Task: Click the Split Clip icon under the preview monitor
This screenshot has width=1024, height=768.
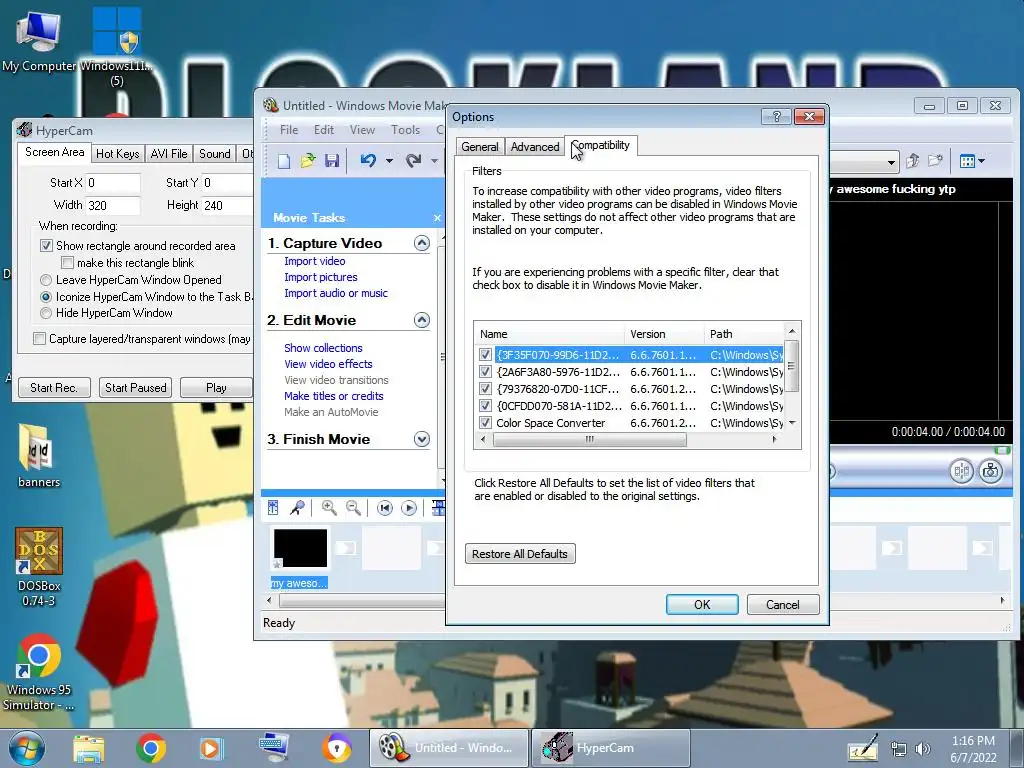Action: (961, 472)
